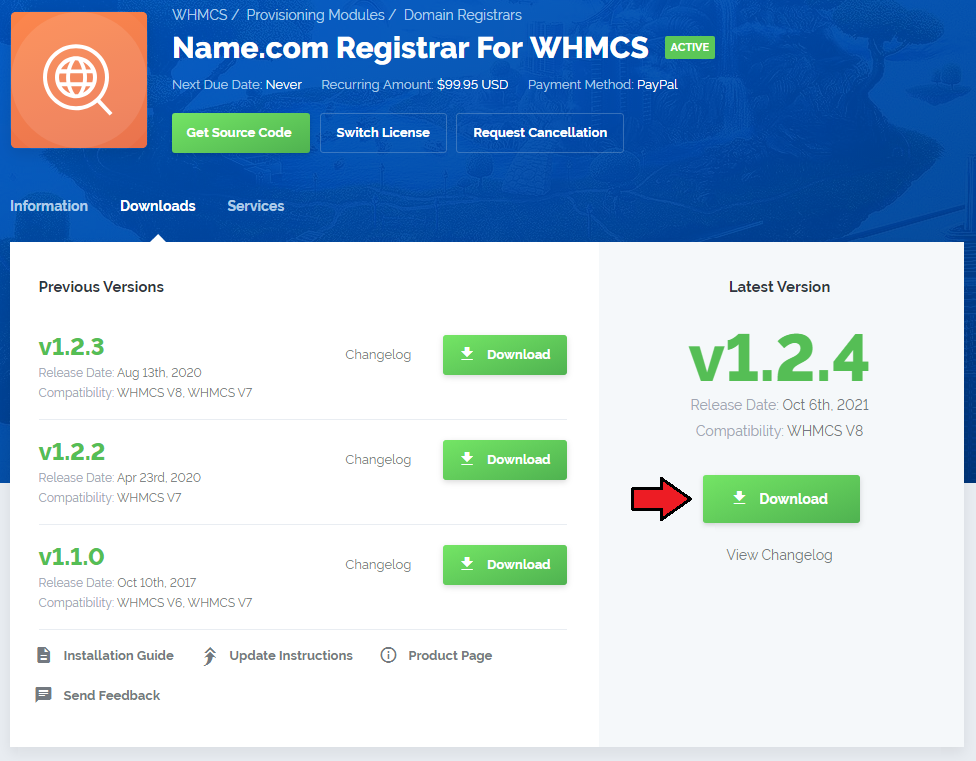Open the Product Page link
976x761 pixels.
click(x=450, y=655)
